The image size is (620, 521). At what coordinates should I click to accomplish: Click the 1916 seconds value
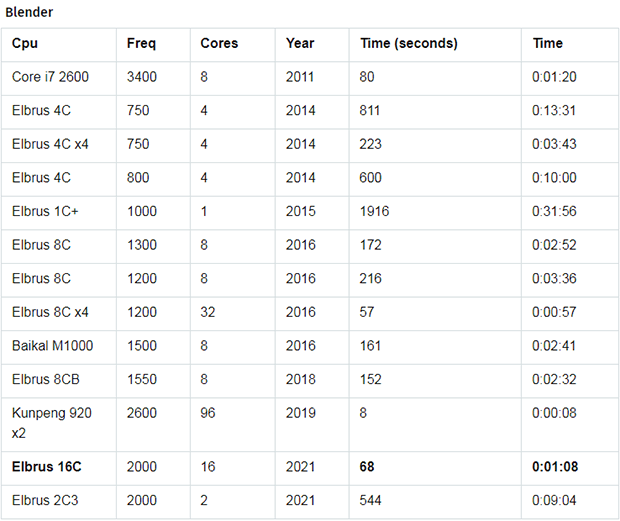(374, 211)
